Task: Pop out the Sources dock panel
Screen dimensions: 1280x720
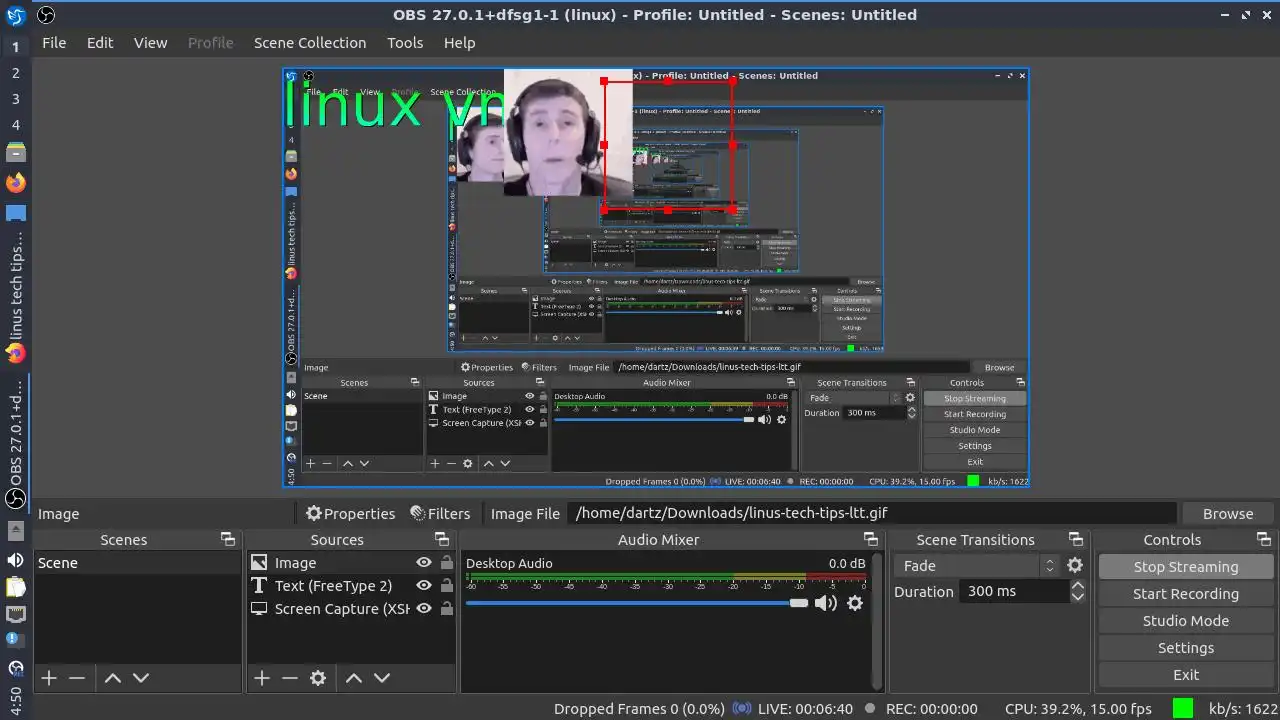Action: pos(442,539)
